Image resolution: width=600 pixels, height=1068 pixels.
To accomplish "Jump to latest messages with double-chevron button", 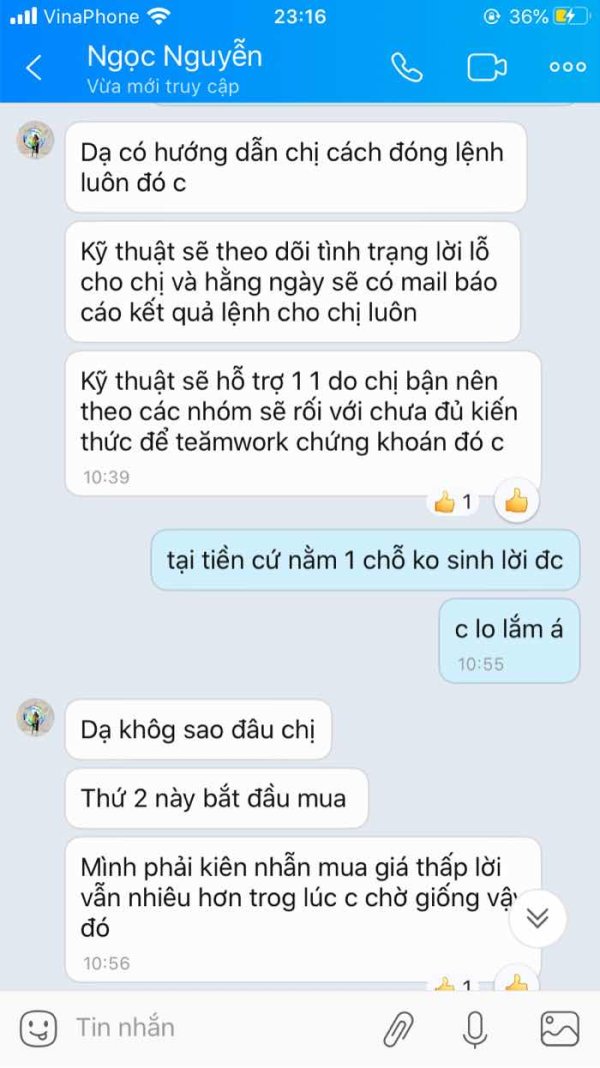I will [538, 918].
